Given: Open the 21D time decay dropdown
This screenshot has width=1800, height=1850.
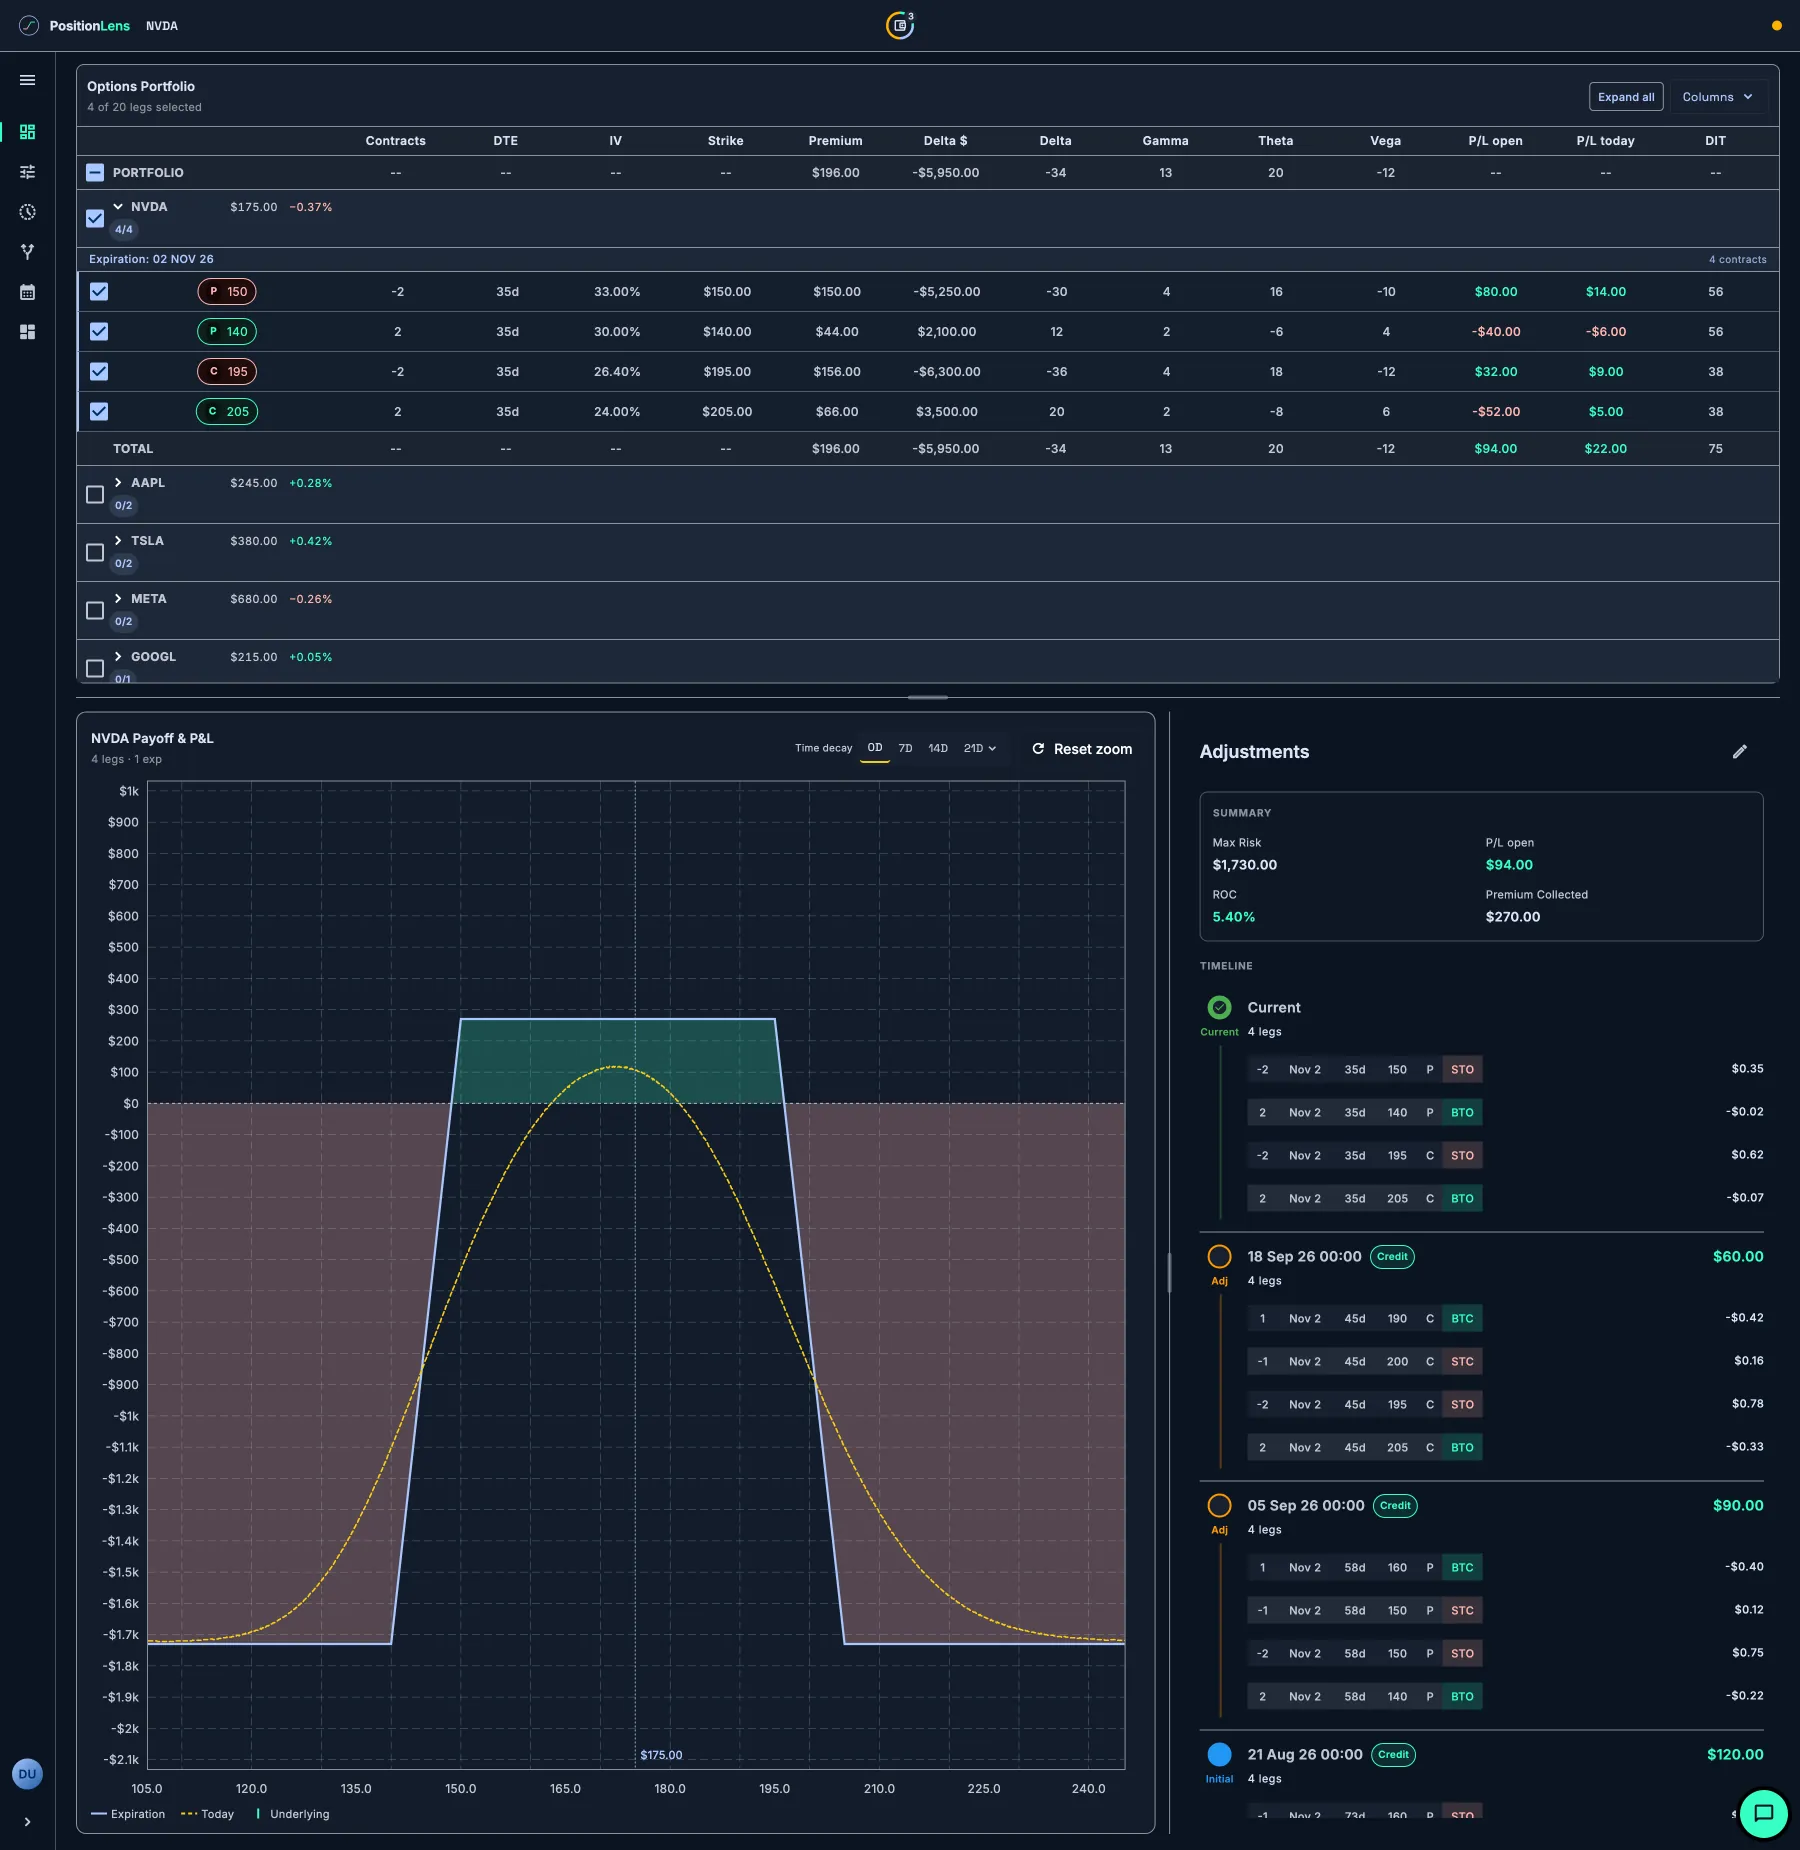Looking at the screenshot, I should [980, 749].
